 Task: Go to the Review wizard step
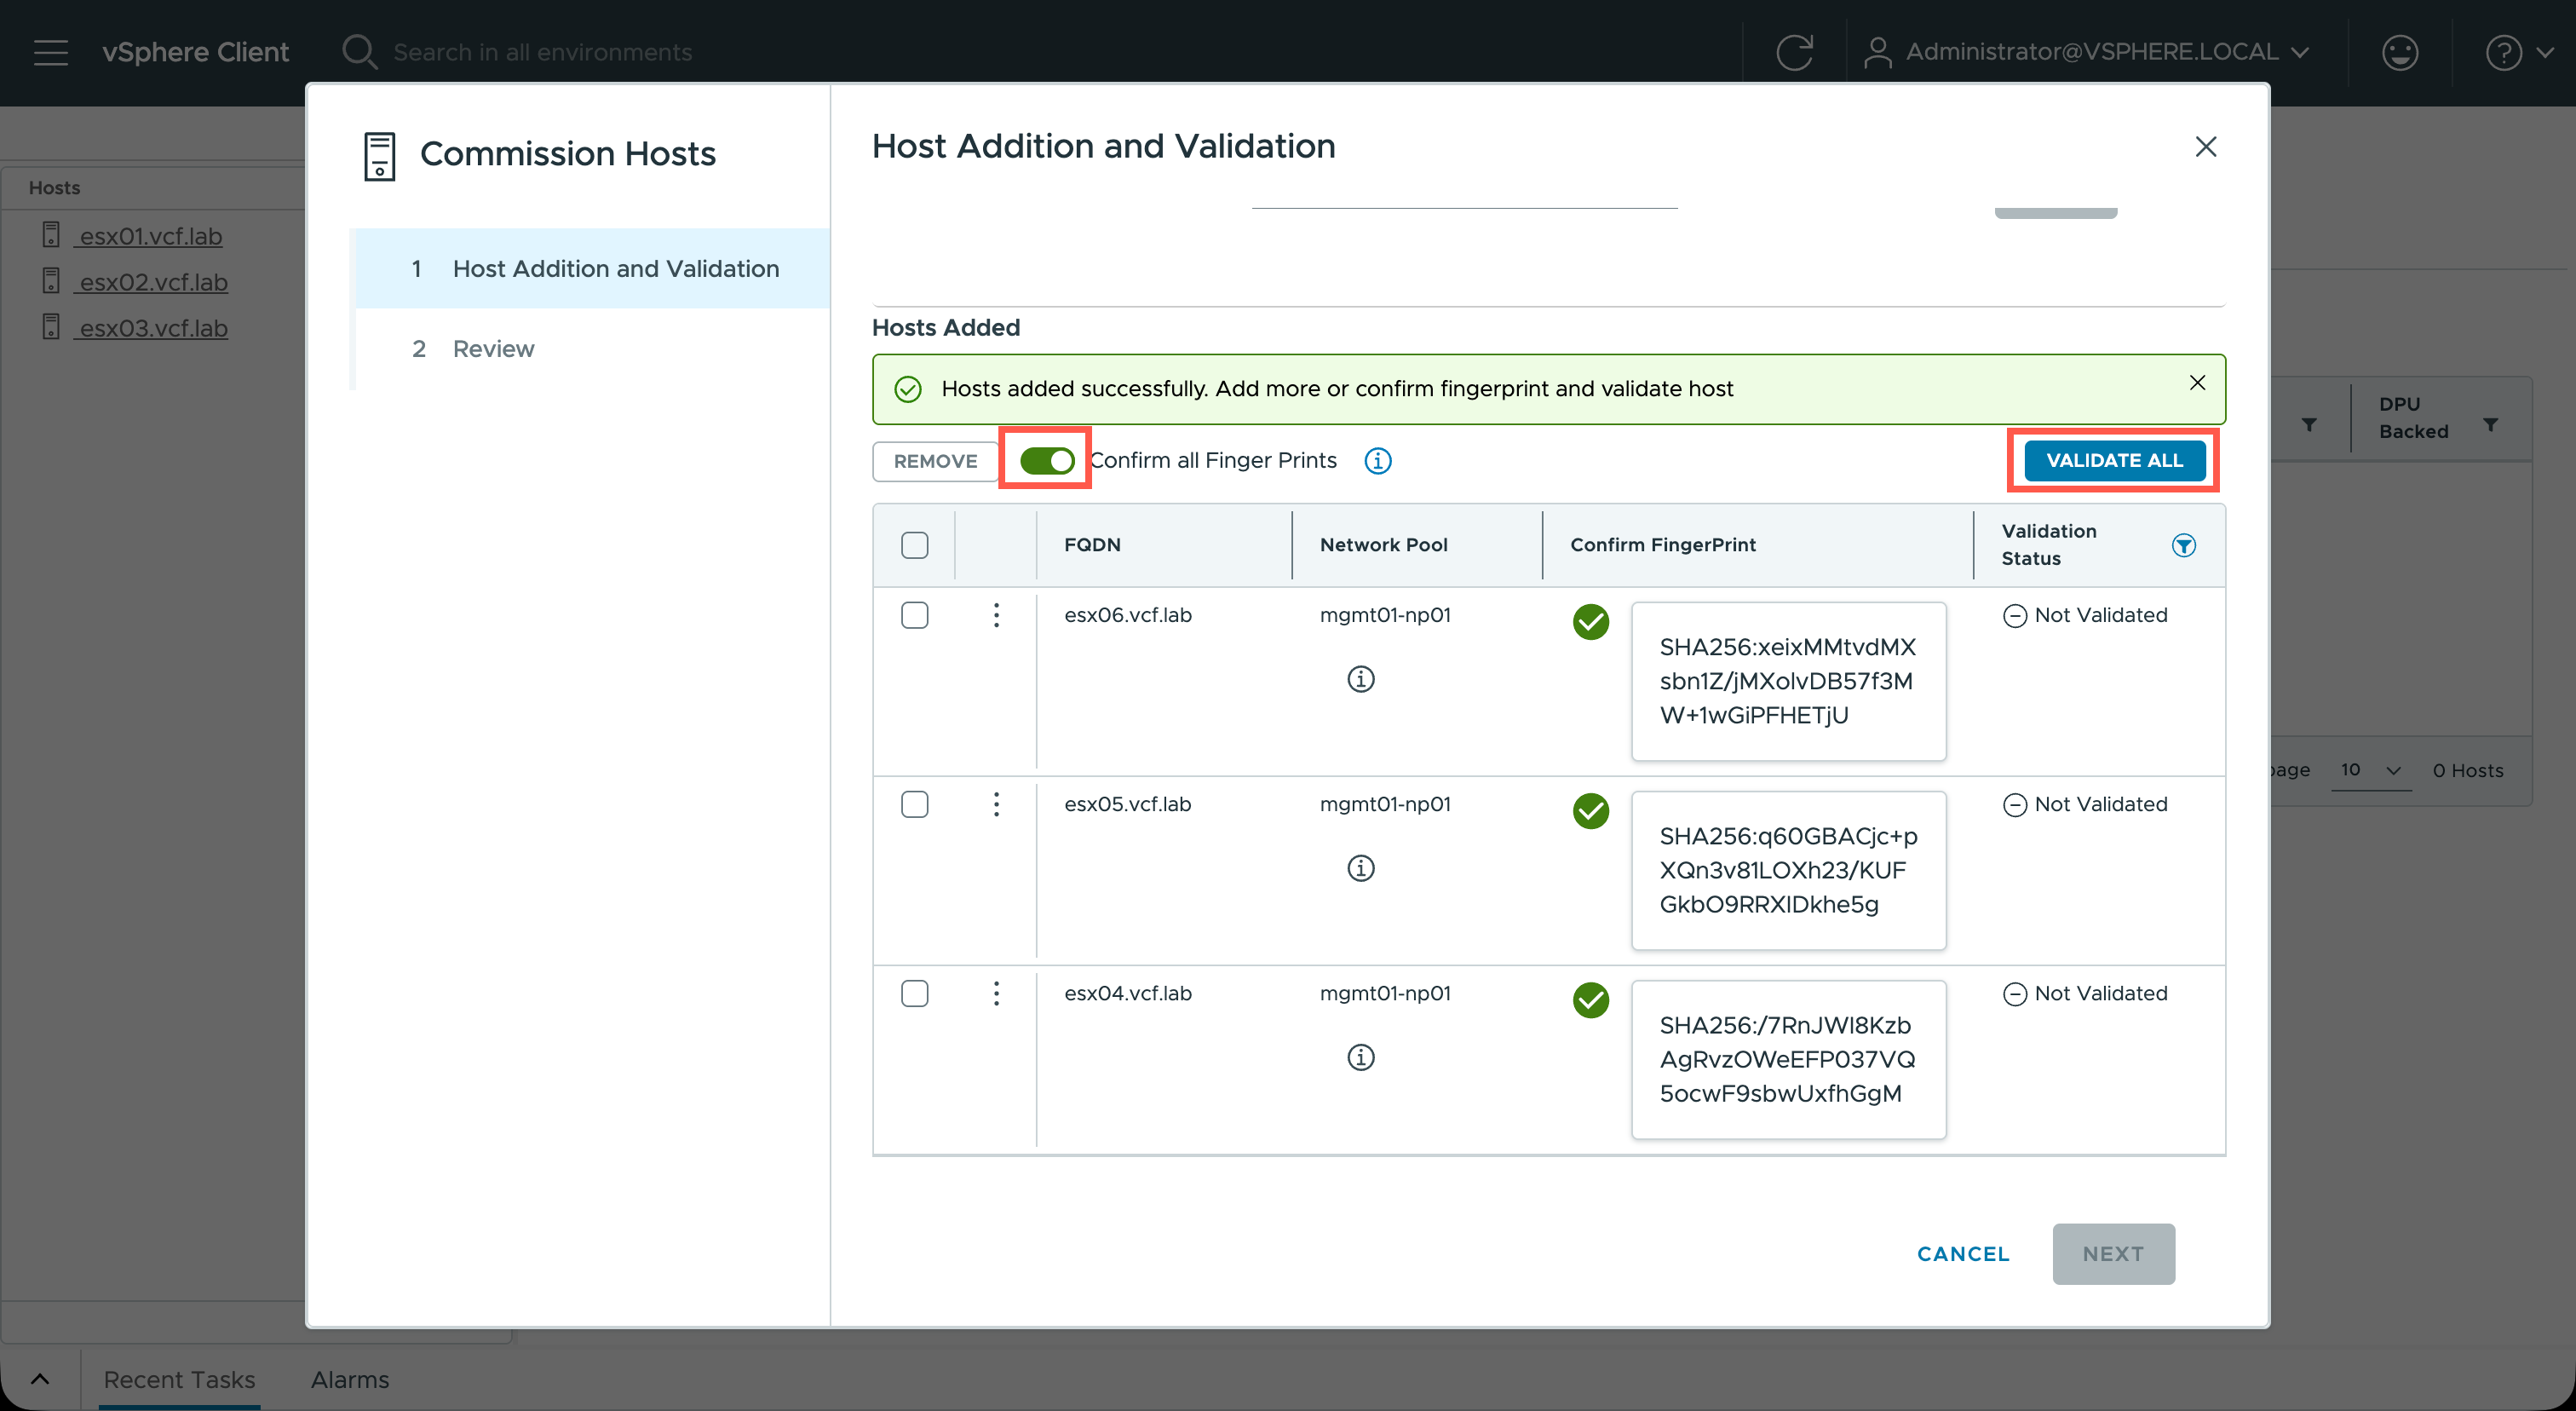coord(493,349)
